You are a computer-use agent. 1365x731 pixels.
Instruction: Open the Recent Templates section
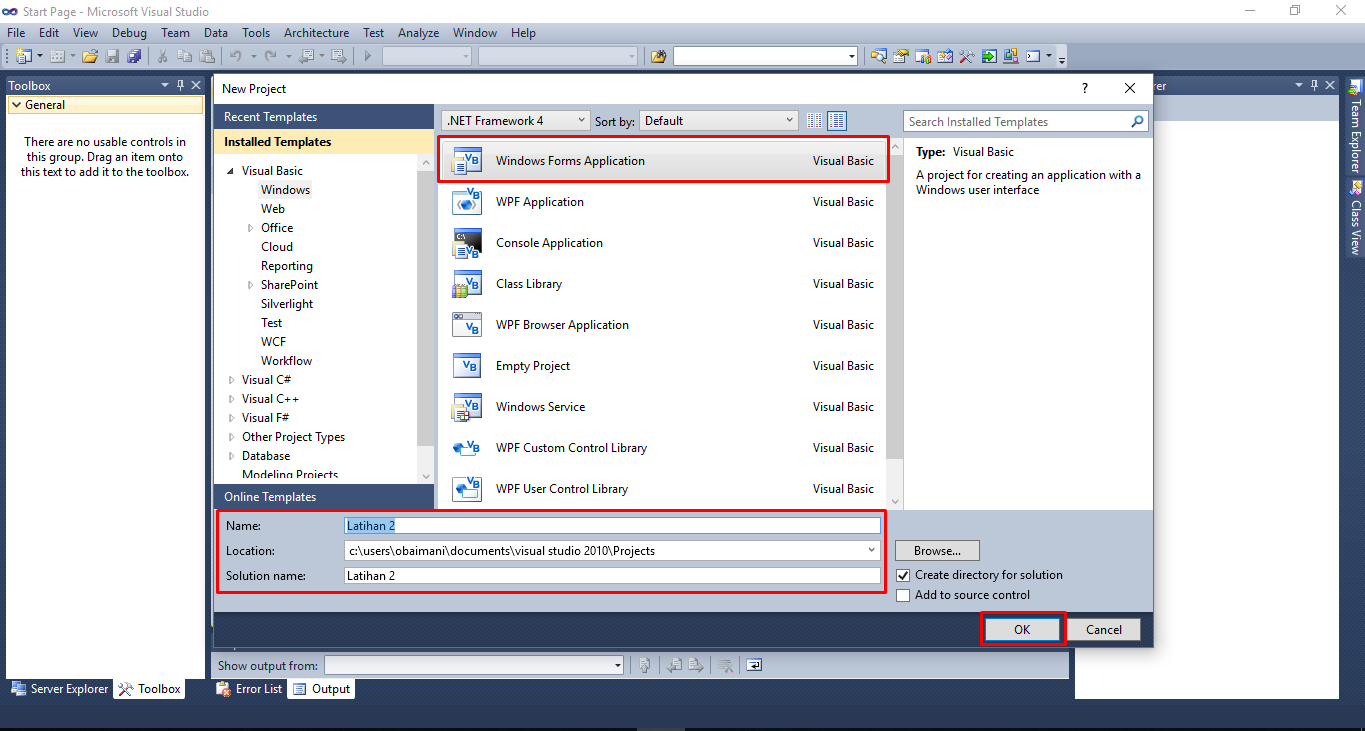point(323,117)
